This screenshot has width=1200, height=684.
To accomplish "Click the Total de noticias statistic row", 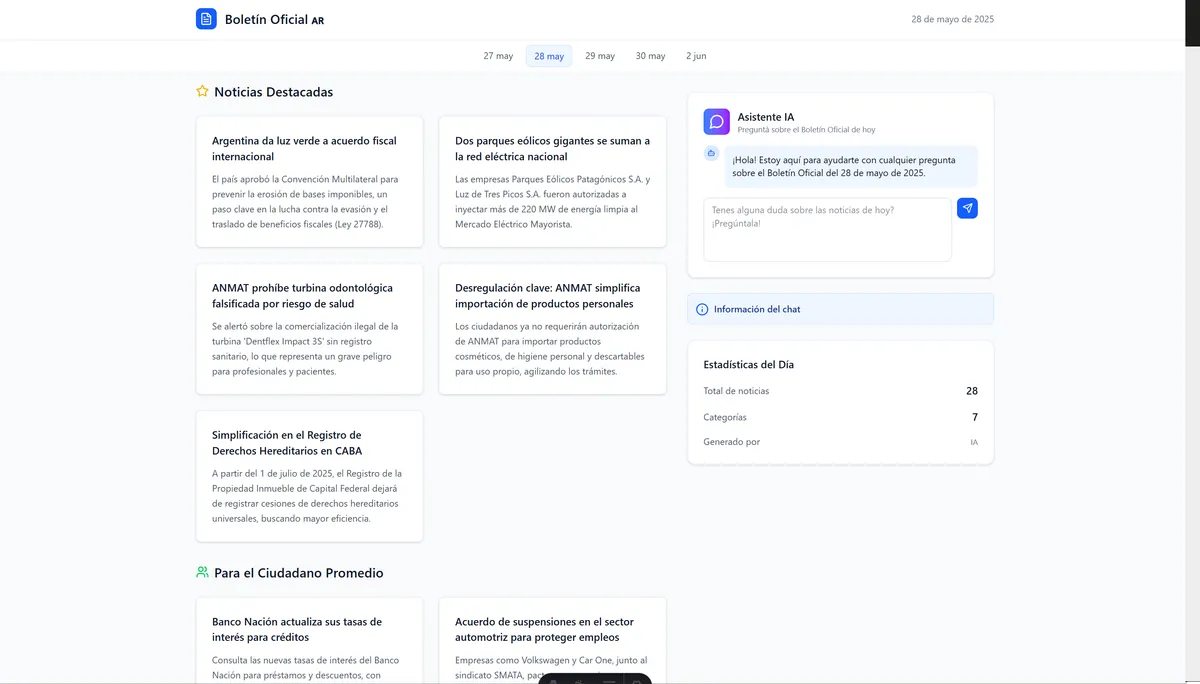I will pos(841,391).
